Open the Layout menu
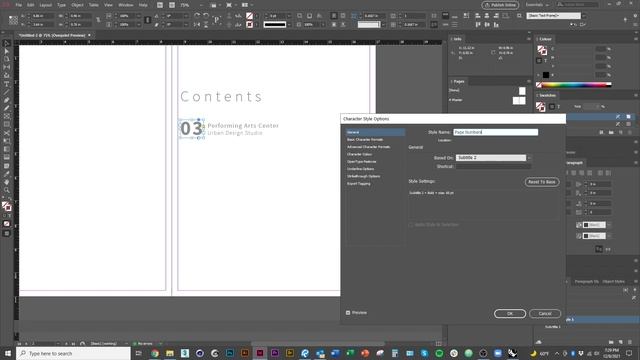Image resolution: width=640 pixels, height=360 pixels. pos(46,5)
